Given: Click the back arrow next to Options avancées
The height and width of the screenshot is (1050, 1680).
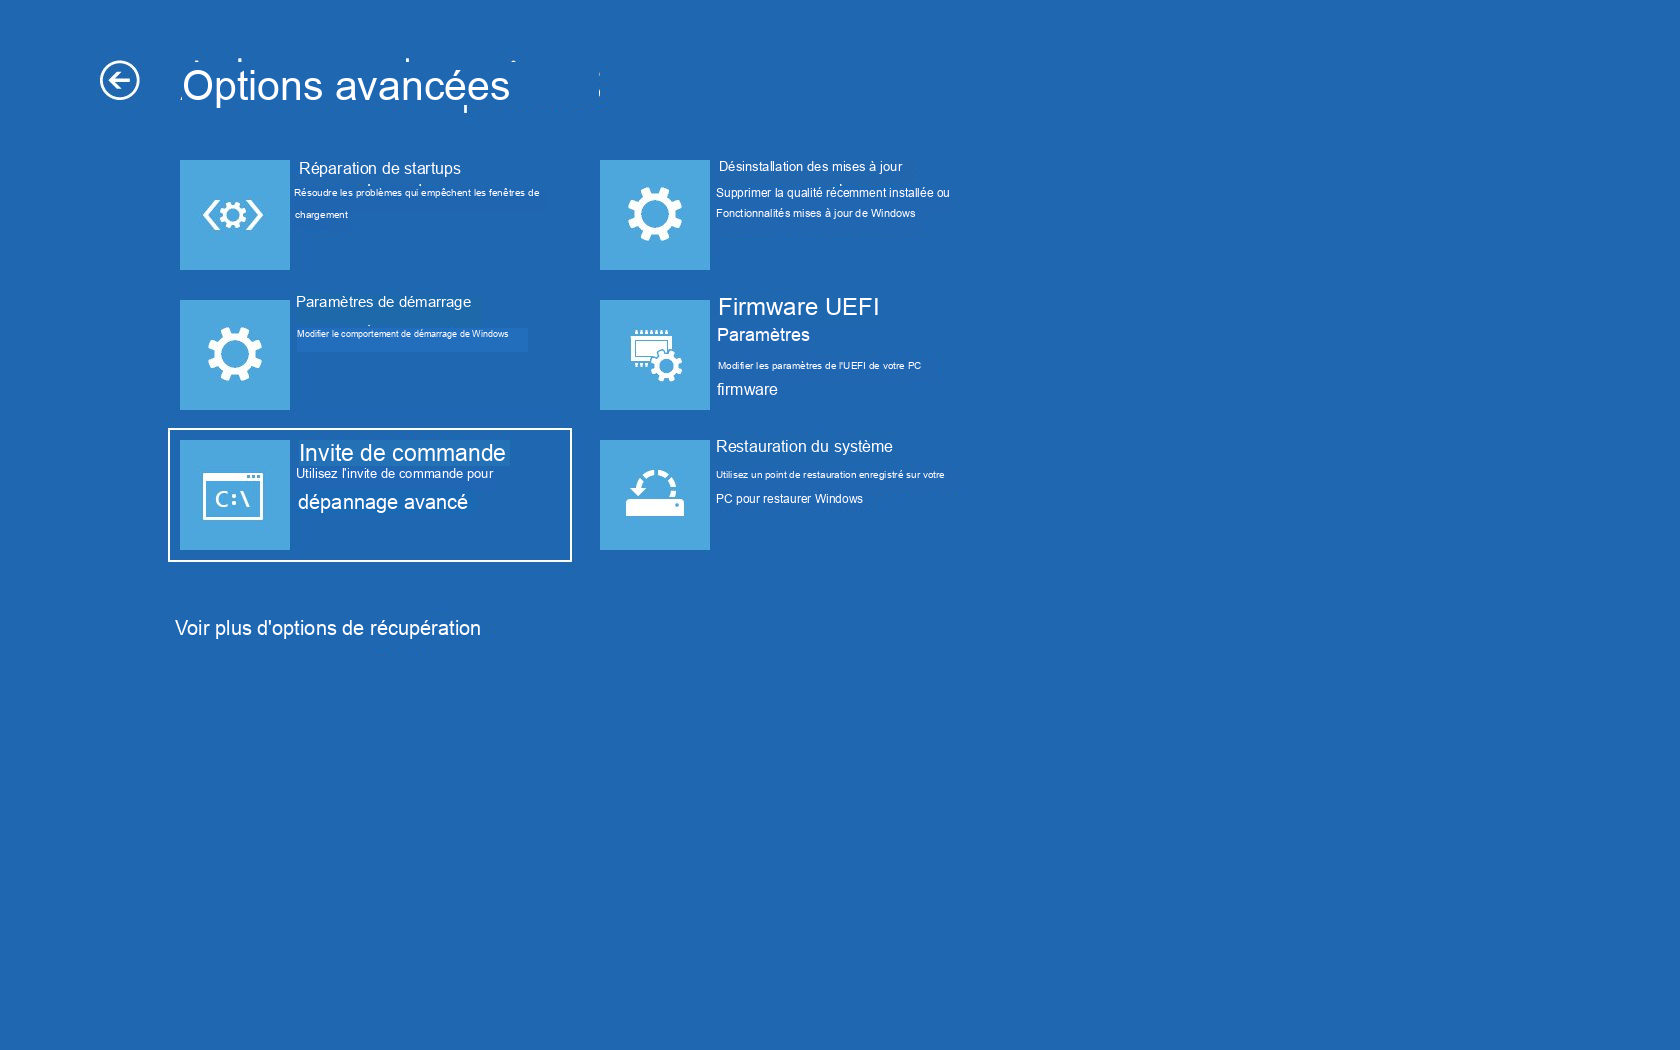Looking at the screenshot, I should point(119,81).
